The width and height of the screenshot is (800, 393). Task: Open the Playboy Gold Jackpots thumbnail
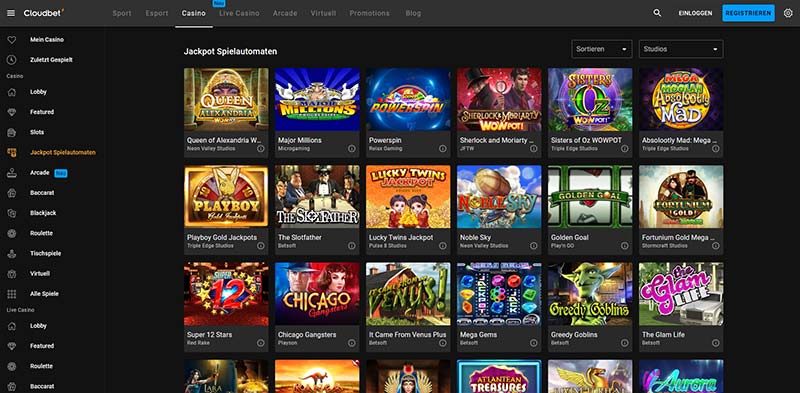(x=226, y=196)
